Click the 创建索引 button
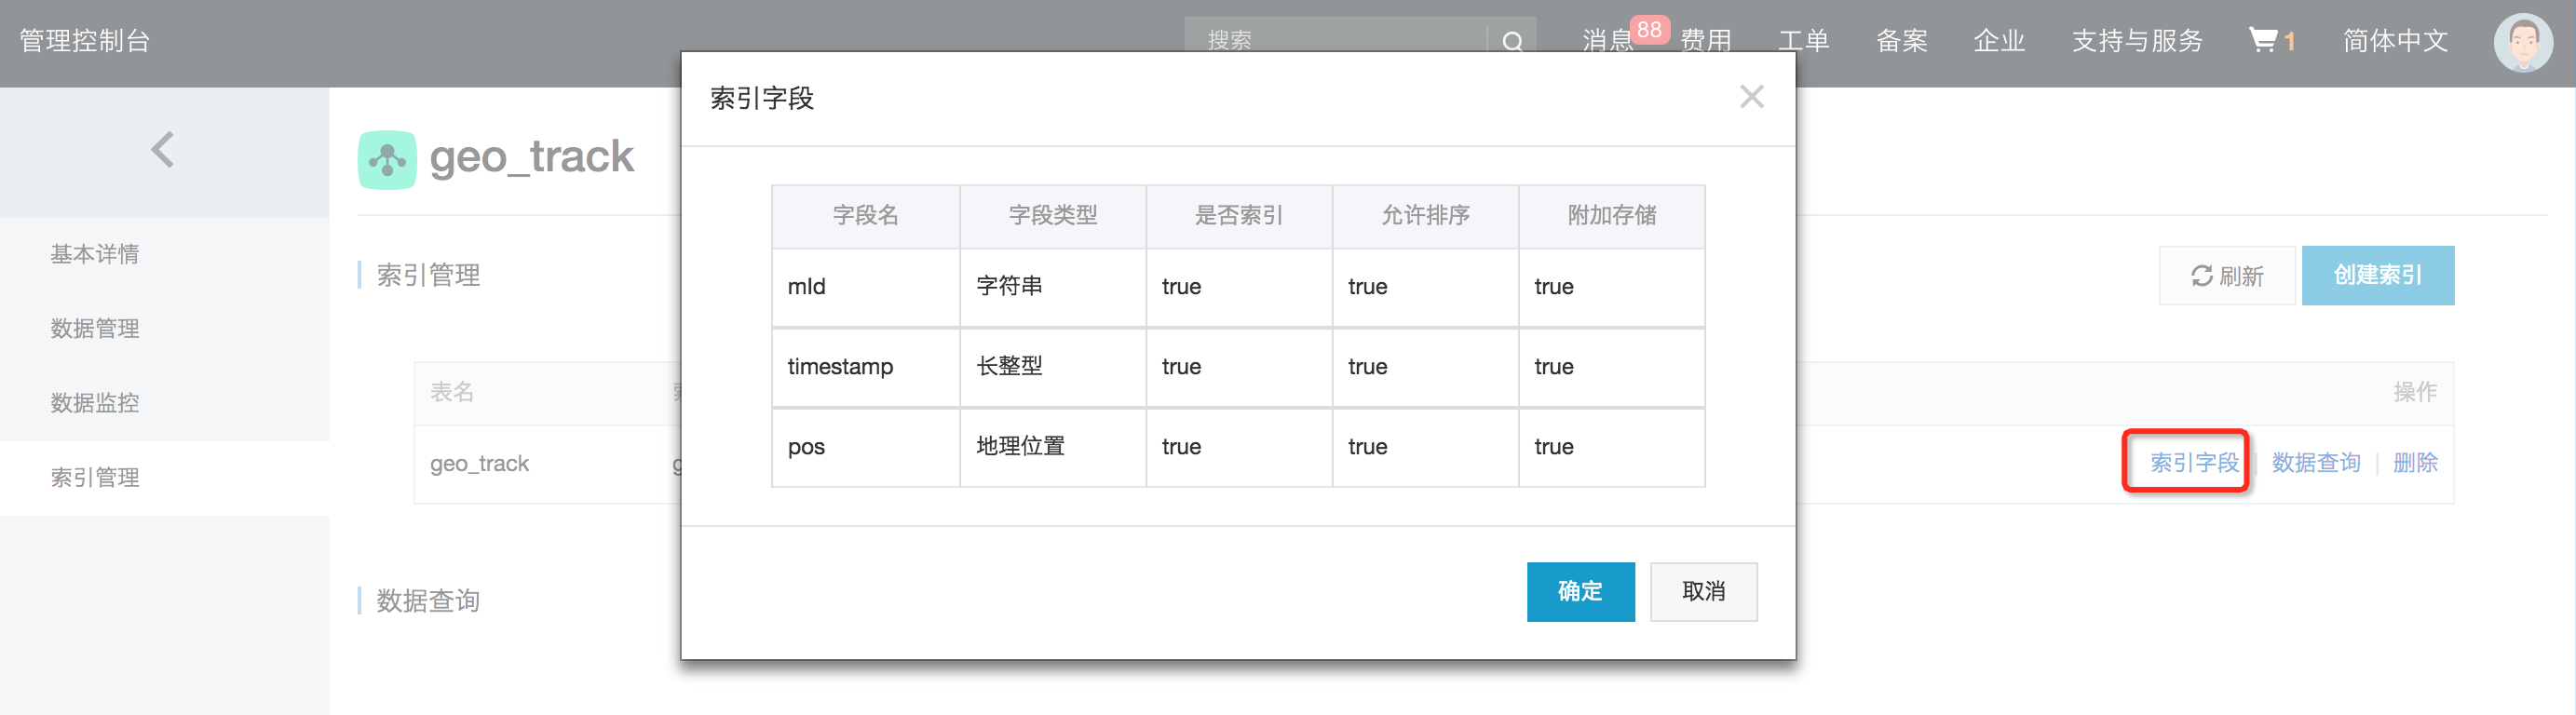The height and width of the screenshot is (715, 2576). pos(2377,275)
